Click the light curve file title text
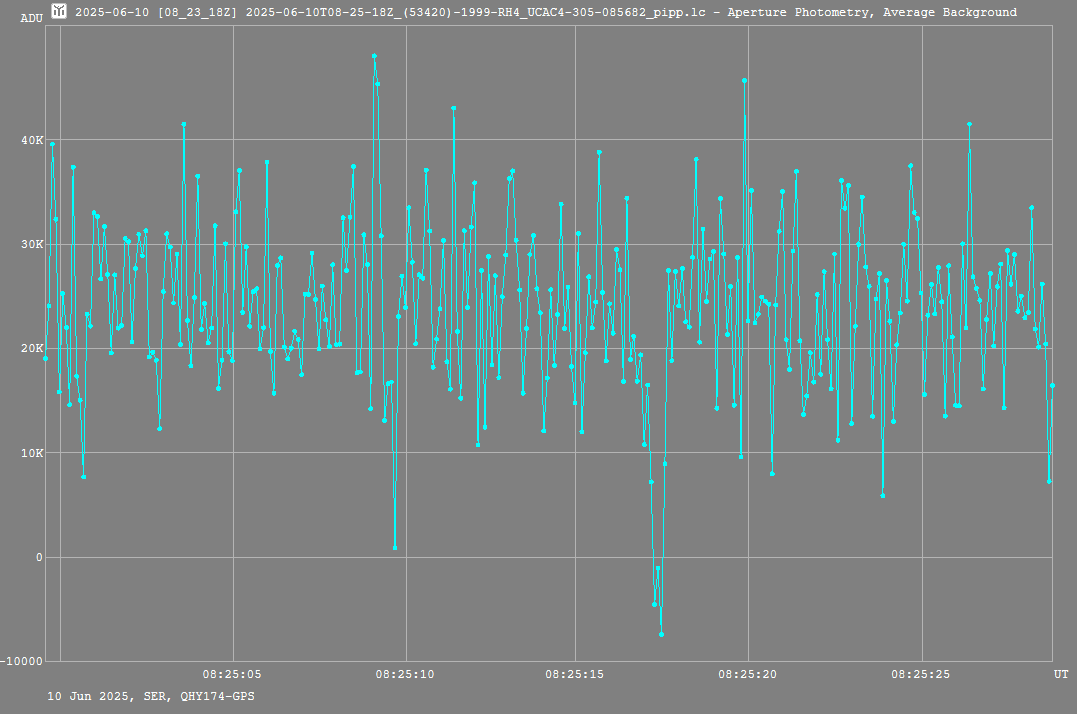This screenshot has width=1077, height=714. click(545, 12)
